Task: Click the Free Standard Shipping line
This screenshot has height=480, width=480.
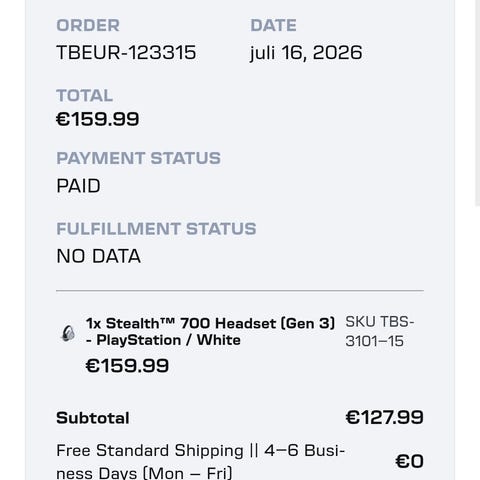Action: (x=200, y=462)
